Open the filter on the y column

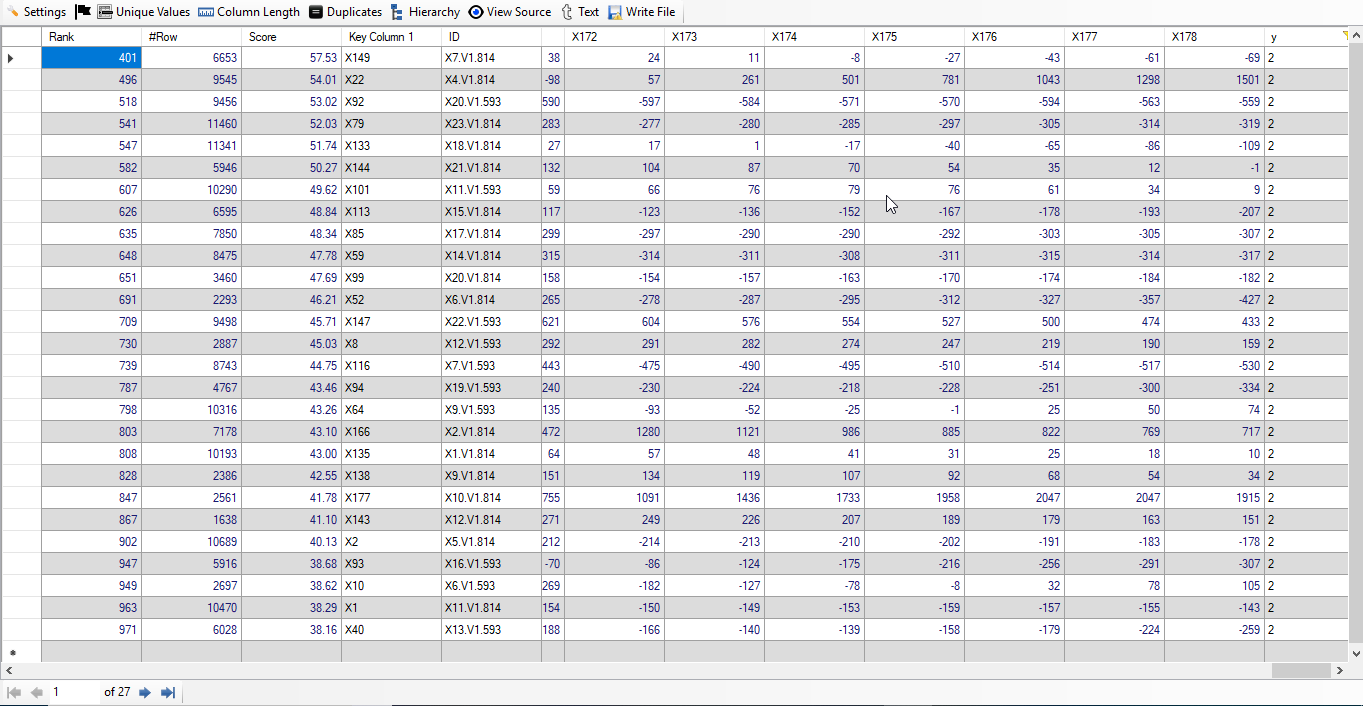pyautogui.click(x=1345, y=36)
